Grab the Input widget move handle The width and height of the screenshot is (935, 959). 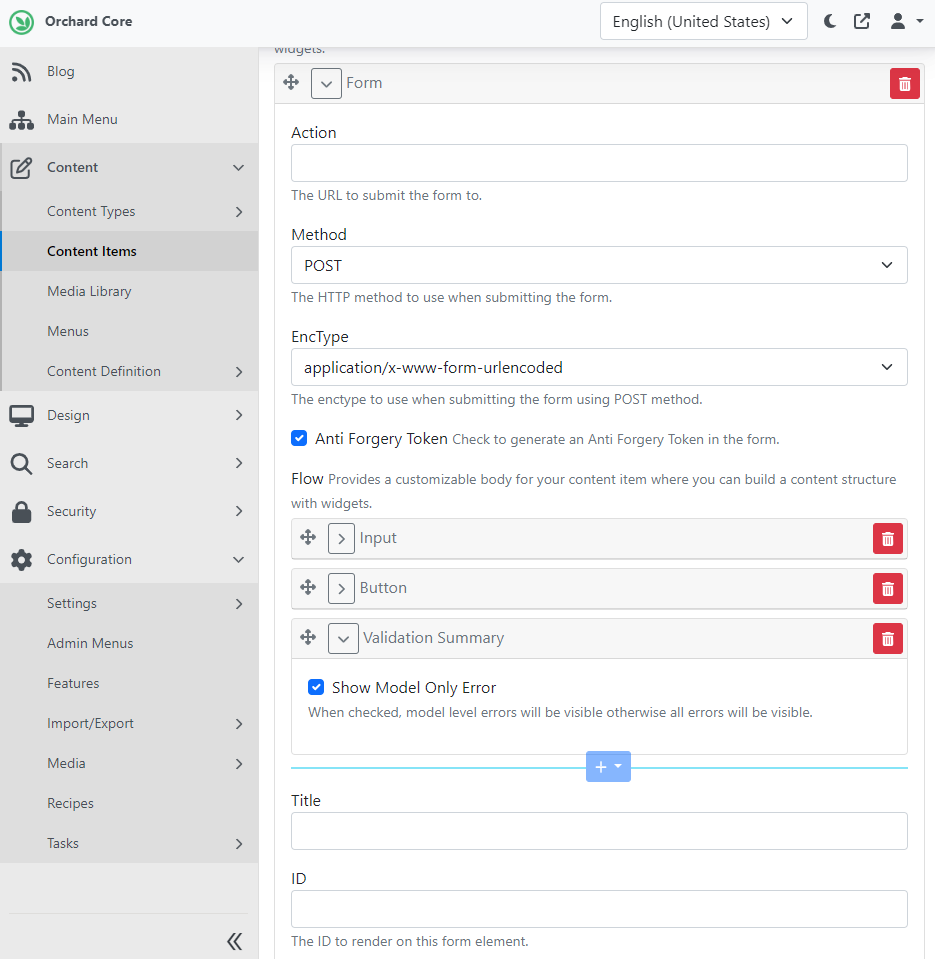tap(308, 538)
